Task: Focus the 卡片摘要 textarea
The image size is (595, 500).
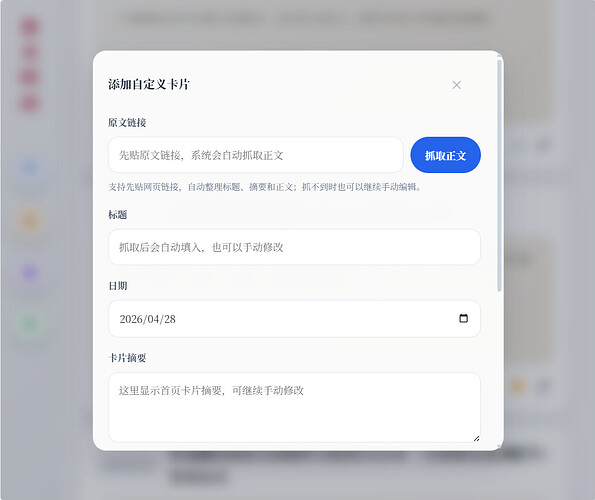Action: [x=294, y=407]
